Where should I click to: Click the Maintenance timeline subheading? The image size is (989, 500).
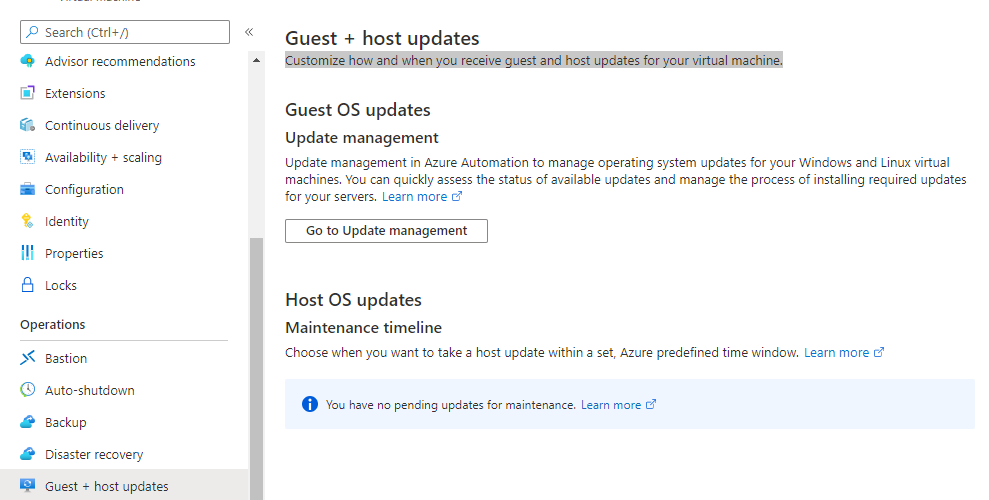(363, 327)
